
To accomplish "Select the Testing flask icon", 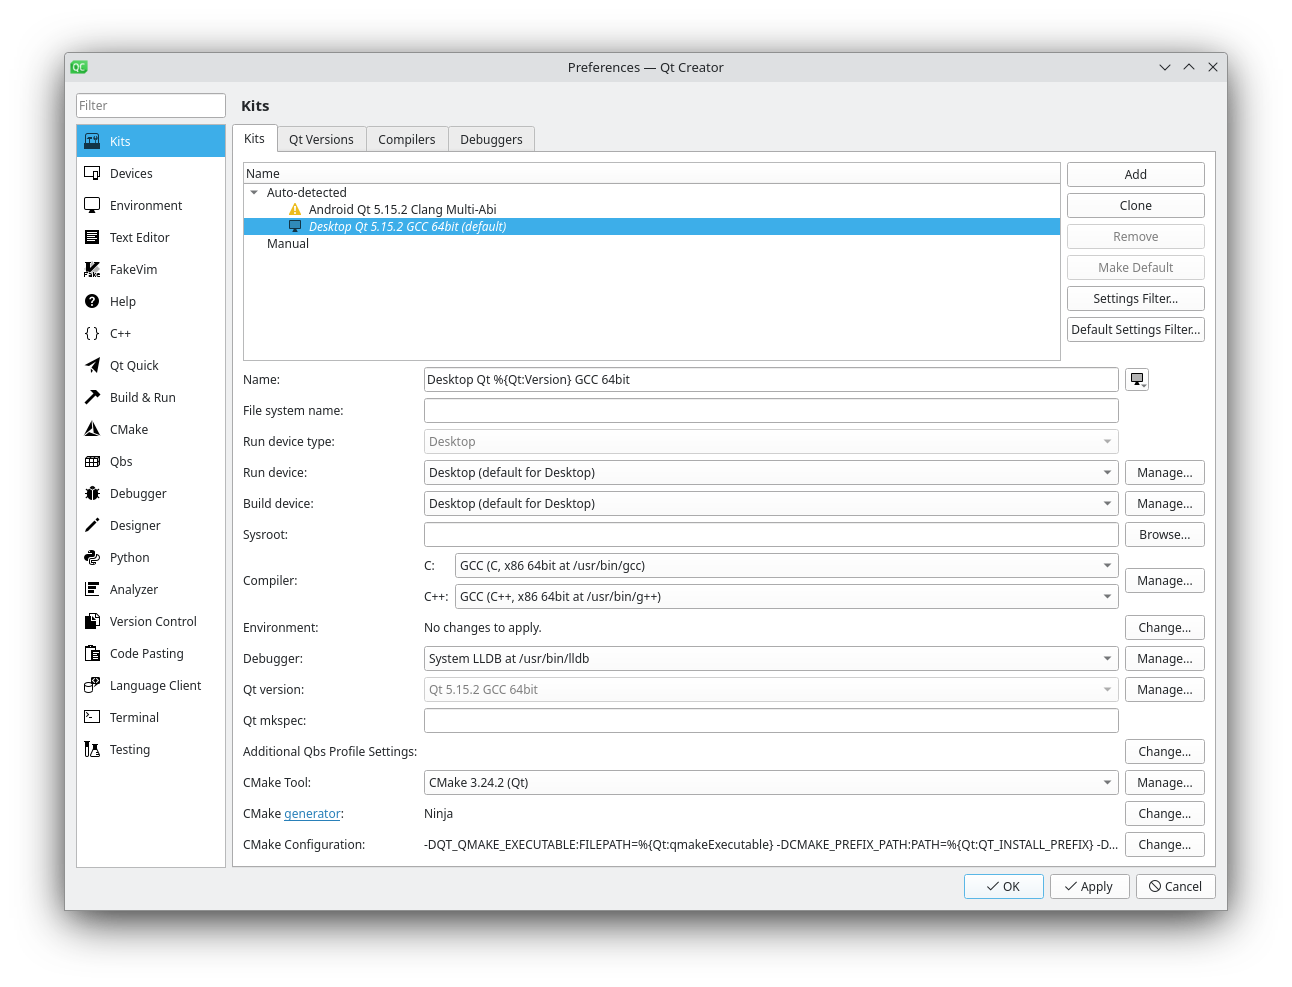I will click(x=92, y=749).
